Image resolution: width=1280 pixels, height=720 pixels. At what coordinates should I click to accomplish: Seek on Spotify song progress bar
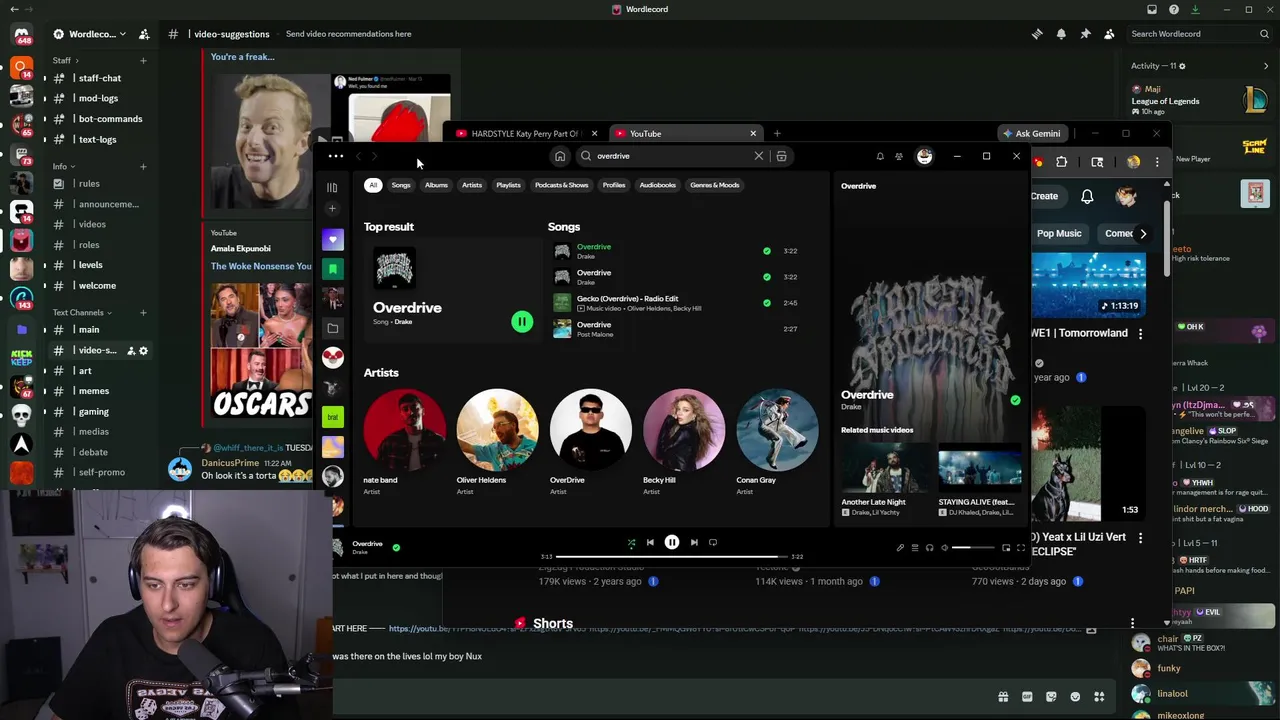point(671,556)
